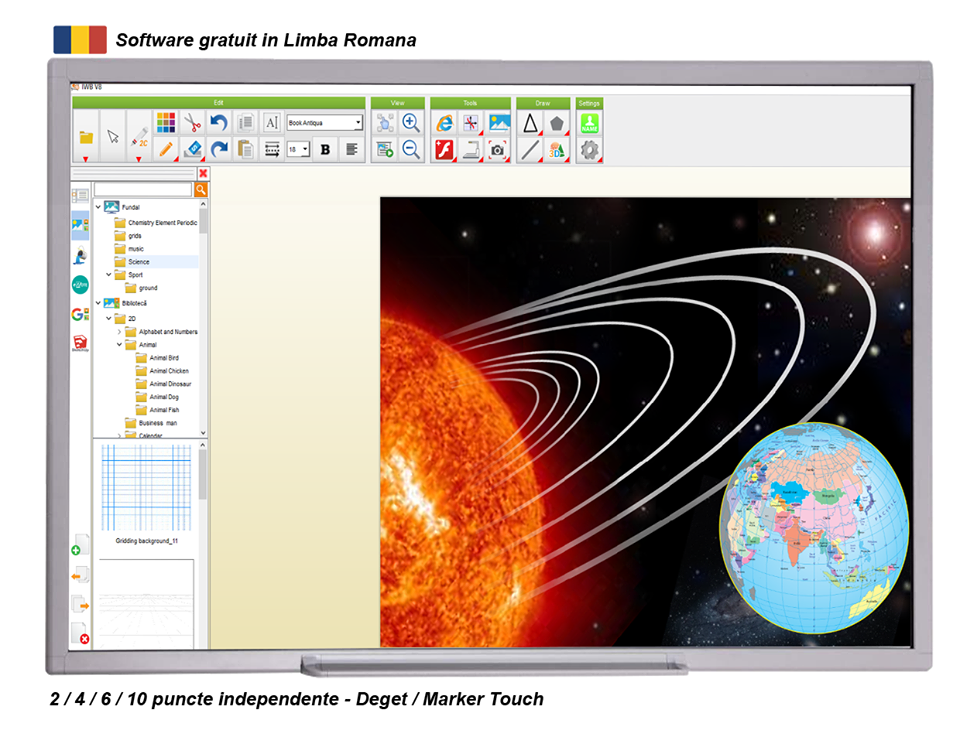The width and height of the screenshot is (960, 737).
Task: Select the Gridding background_11 thumbnail
Action: click(x=146, y=490)
